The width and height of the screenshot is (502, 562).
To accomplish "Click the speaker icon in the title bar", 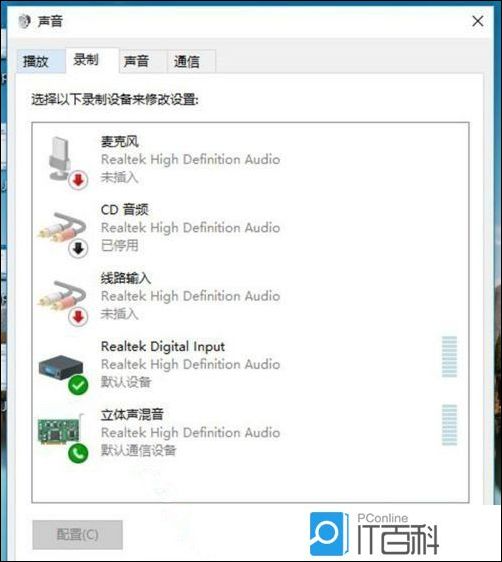I will click(25, 21).
